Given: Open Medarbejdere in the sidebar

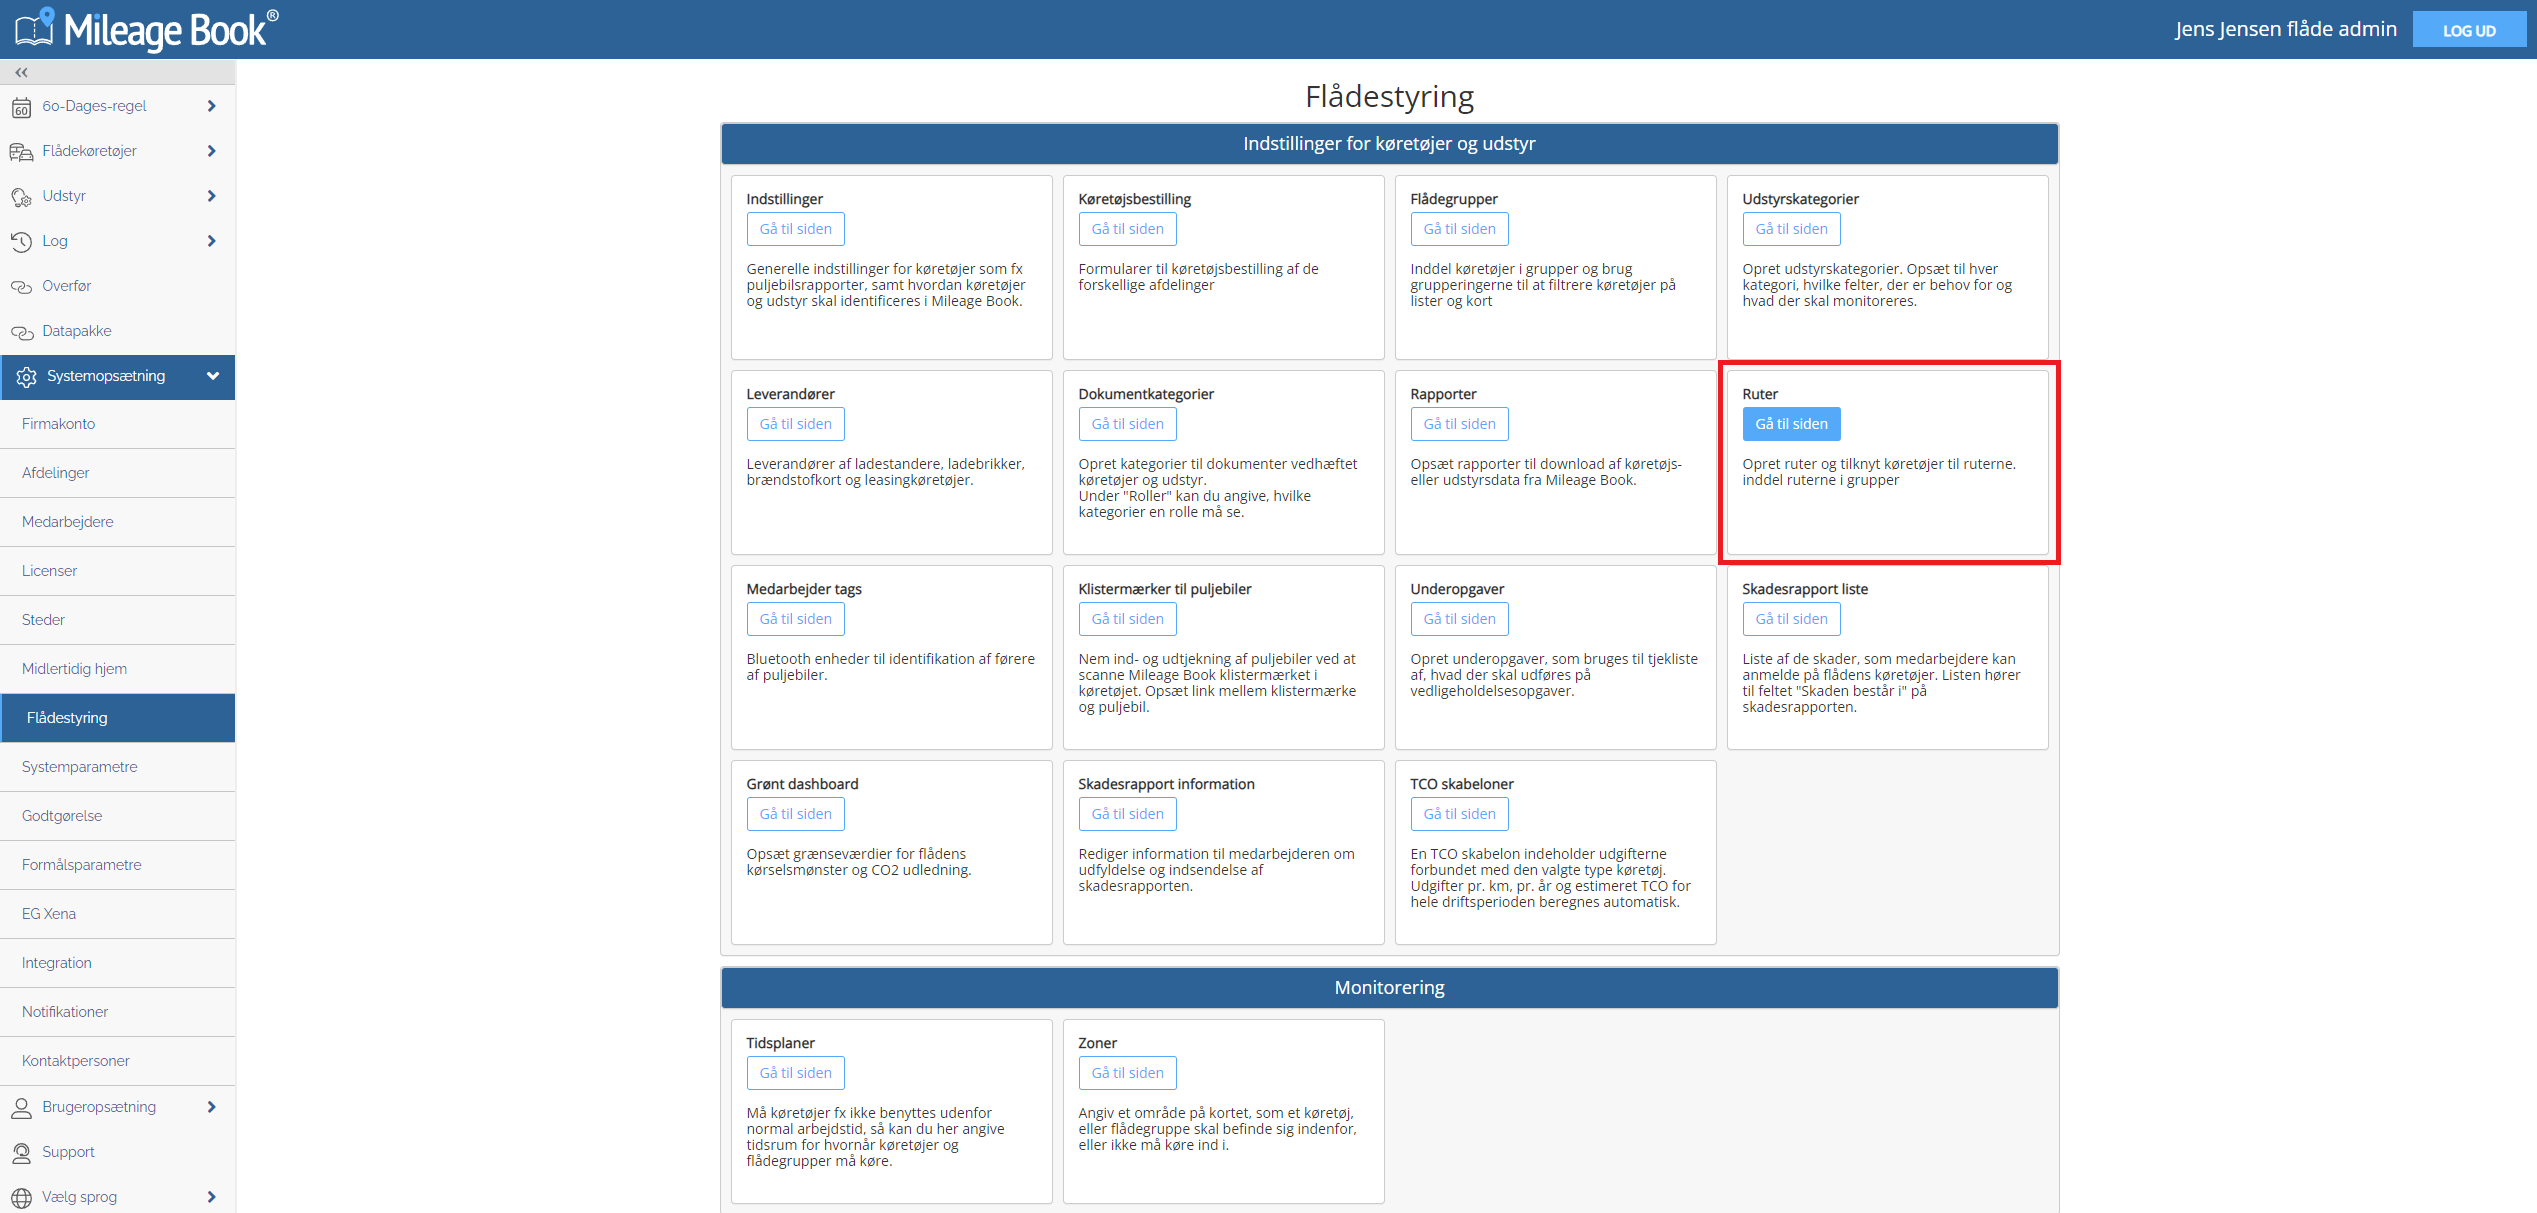Looking at the screenshot, I should (118, 522).
